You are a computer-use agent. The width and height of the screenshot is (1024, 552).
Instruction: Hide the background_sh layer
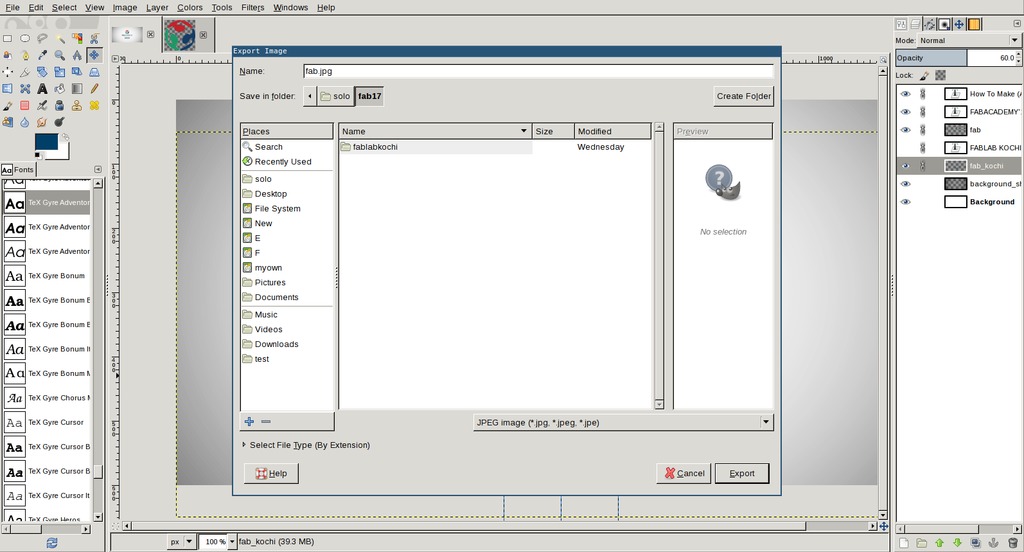(x=905, y=184)
